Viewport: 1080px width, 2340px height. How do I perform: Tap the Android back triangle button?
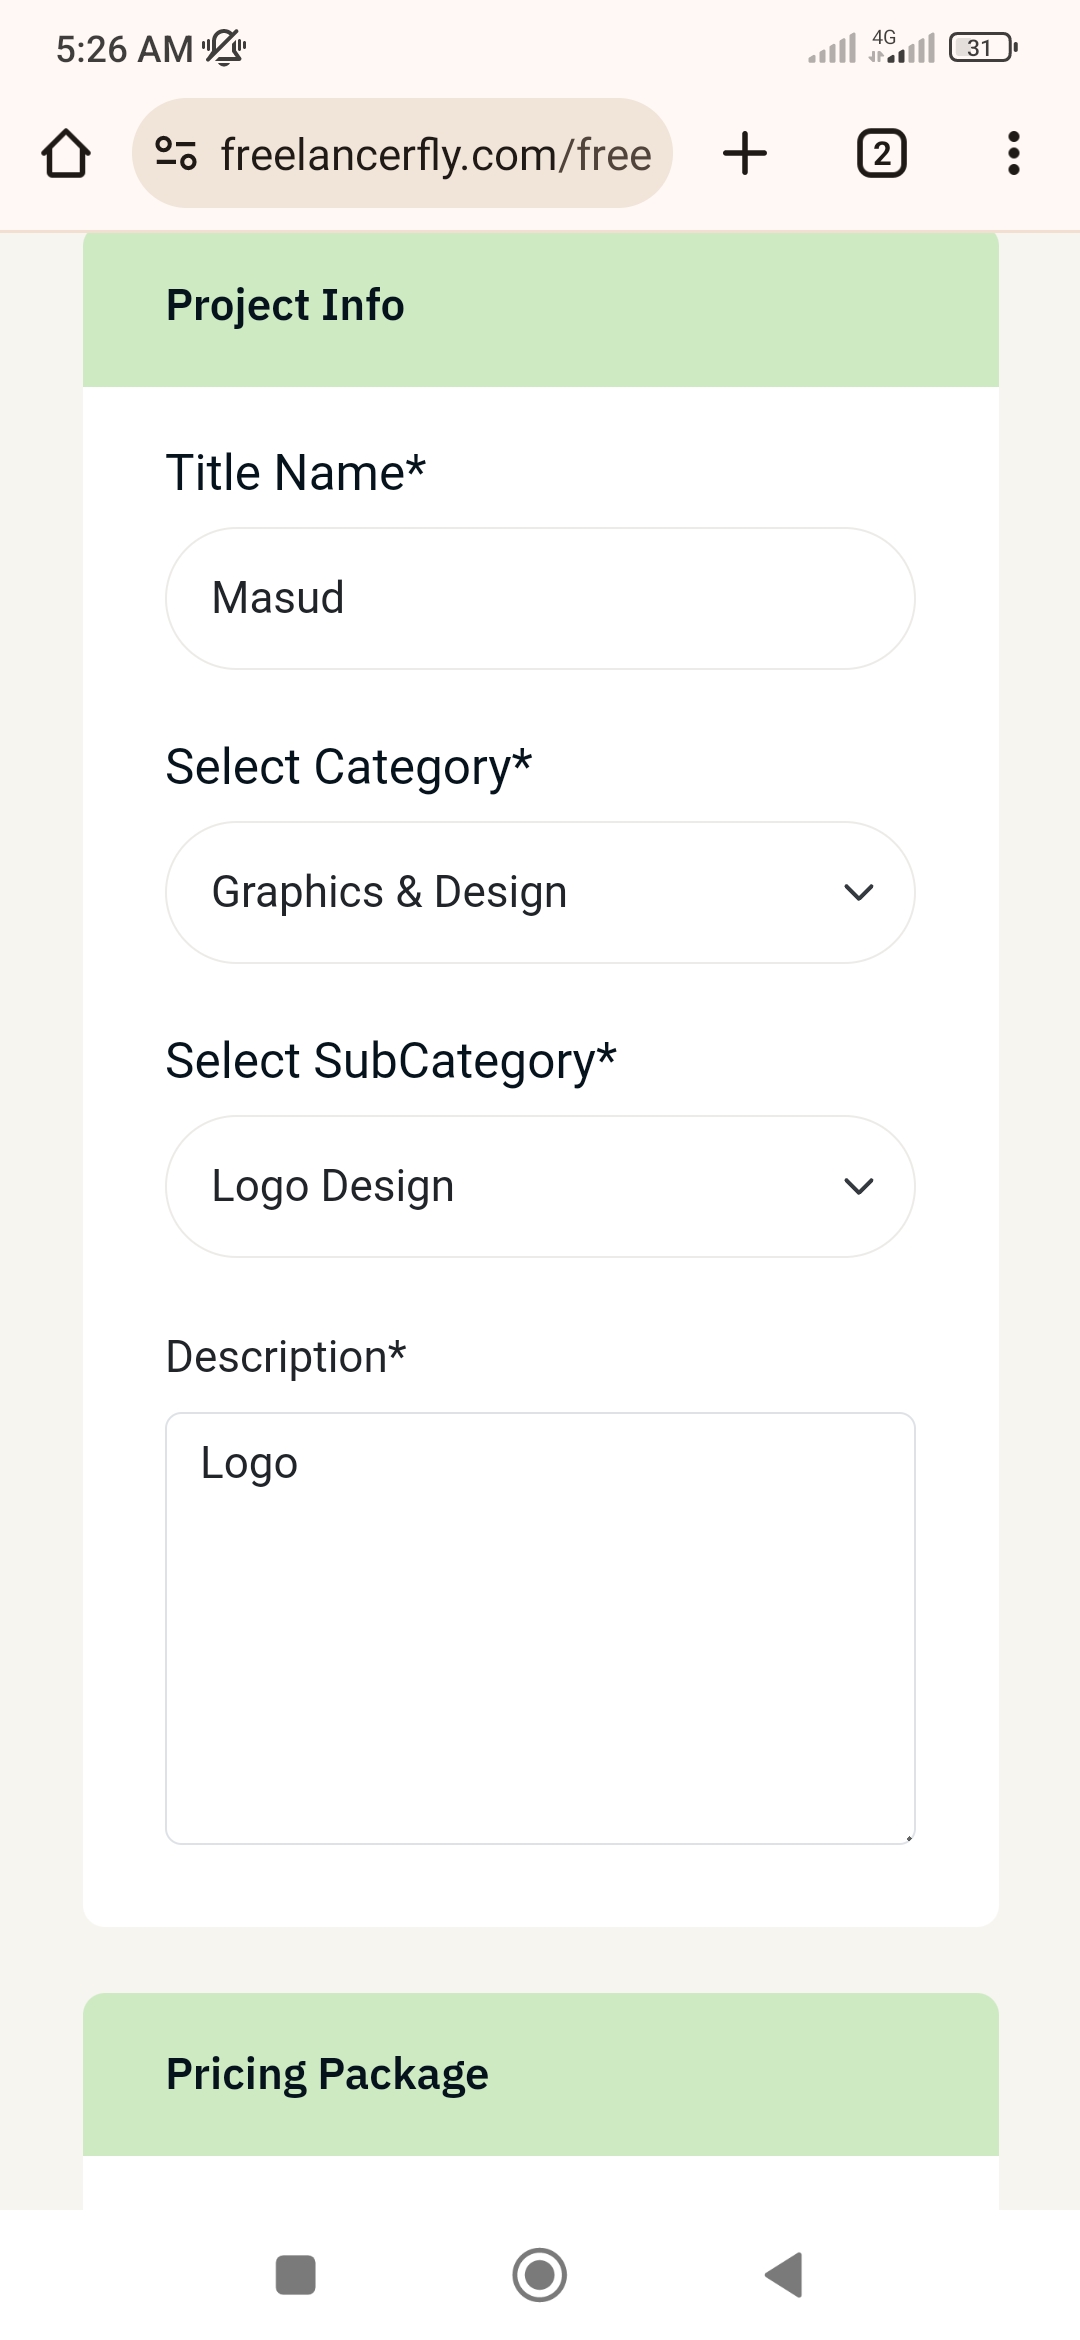pos(784,2275)
